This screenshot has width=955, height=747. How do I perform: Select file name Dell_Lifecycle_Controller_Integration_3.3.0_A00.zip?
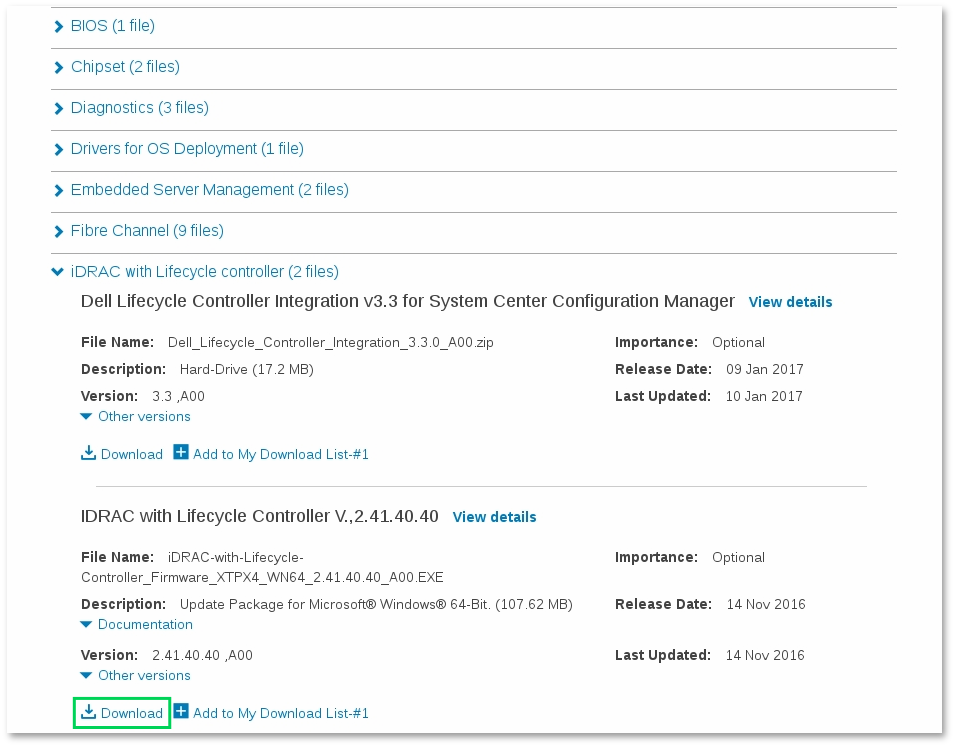331,343
